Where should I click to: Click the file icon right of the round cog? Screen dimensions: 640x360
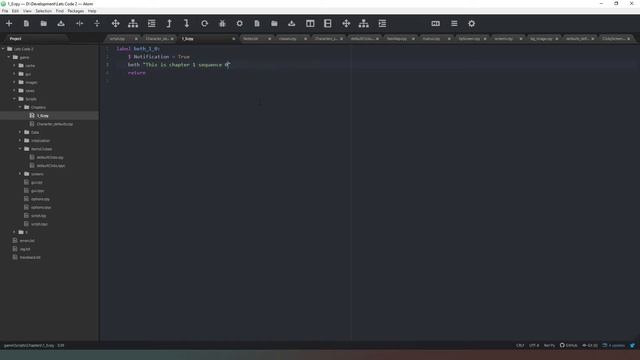coord(257,24)
